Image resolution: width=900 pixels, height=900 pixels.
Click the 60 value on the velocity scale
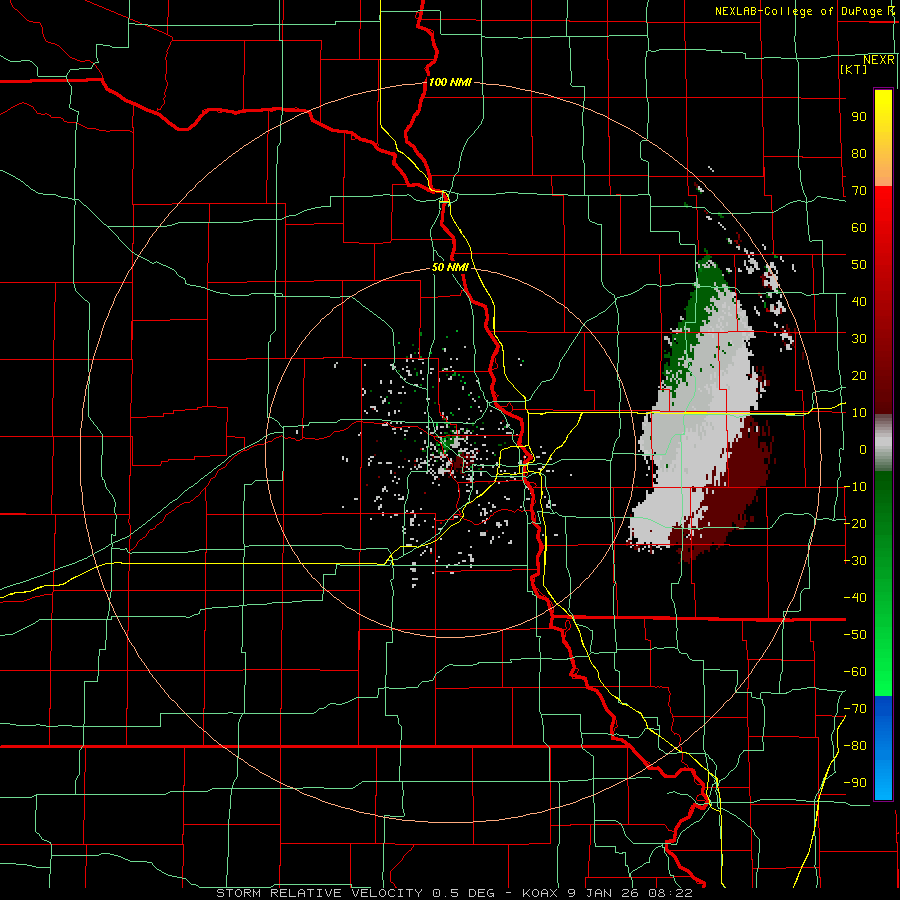[x=859, y=228]
